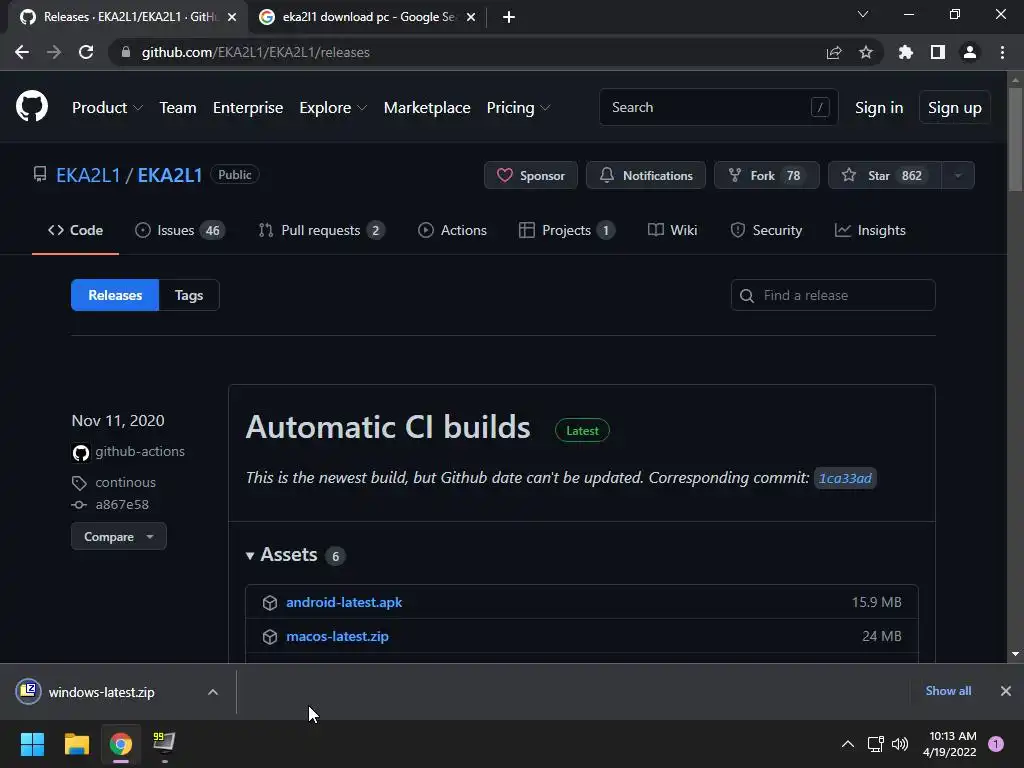Click the package icon beside macos-latest.zip
Image resolution: width=1024 pixels, height=768 pixels.
pyautogui.click(x=270, y=636)
